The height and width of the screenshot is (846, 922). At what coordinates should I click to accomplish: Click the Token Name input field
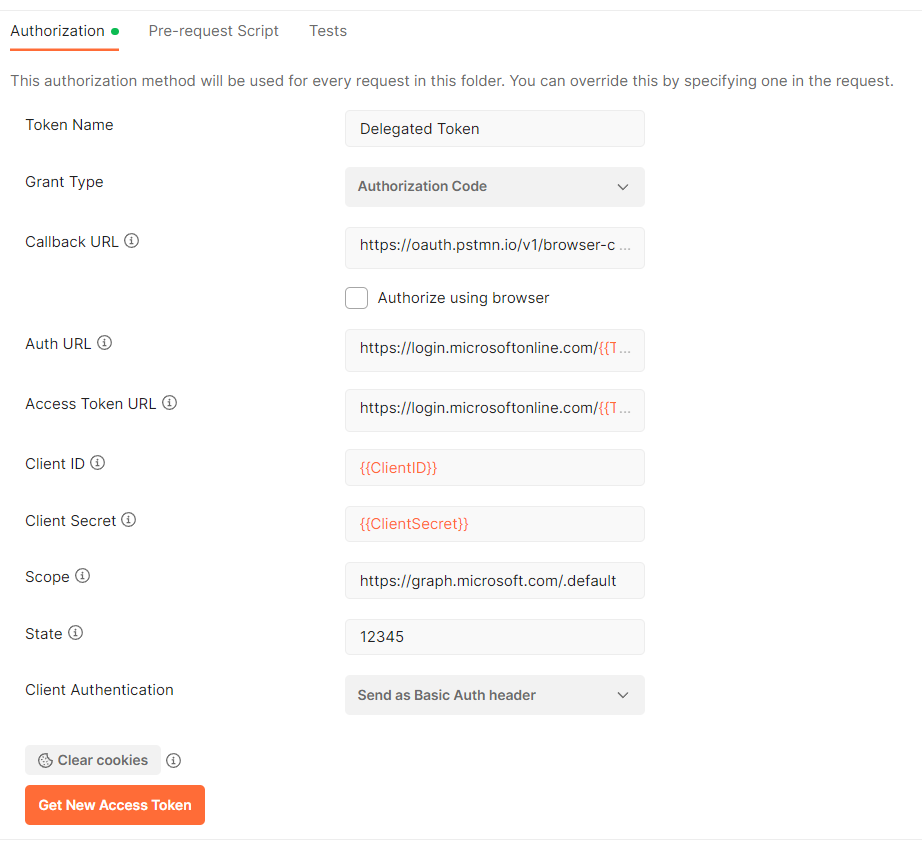pyautogui.click(x=495, y=129)
